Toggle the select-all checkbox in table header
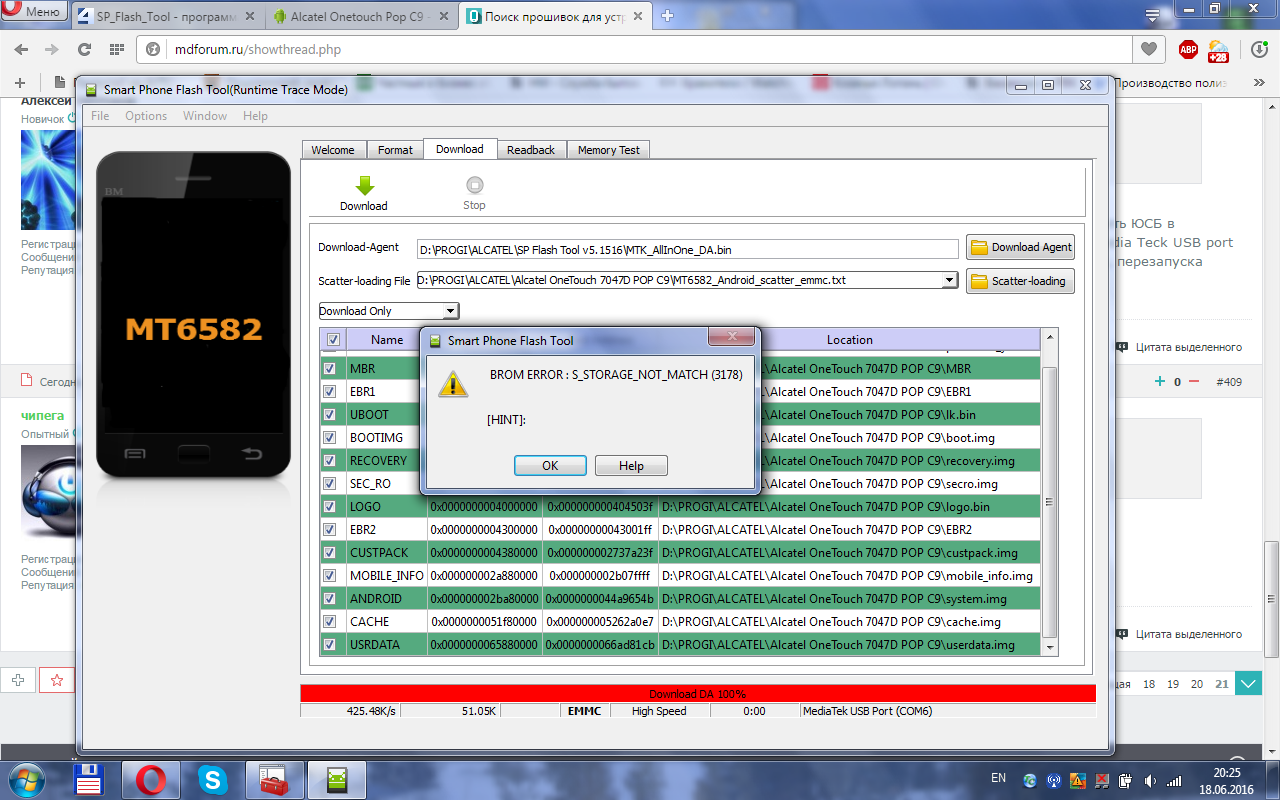1280x800 pixels. tap(333, 340)
